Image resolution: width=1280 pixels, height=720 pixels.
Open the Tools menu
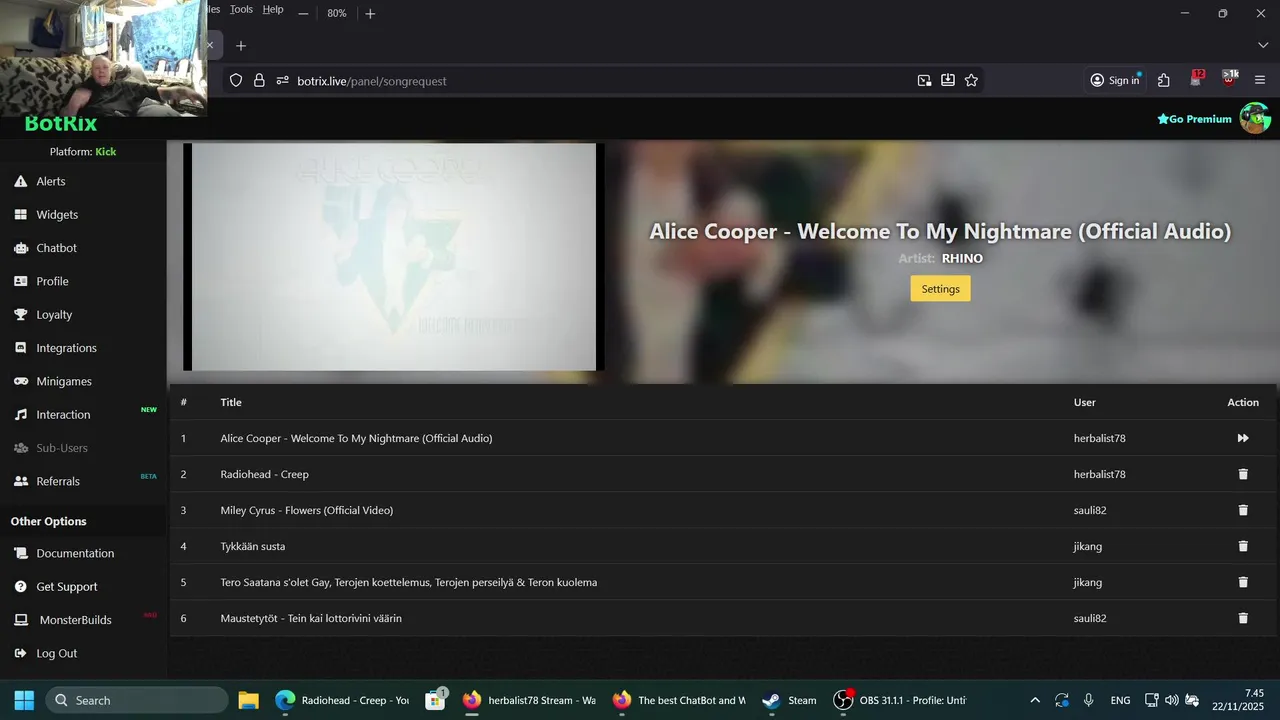[241, 9]
